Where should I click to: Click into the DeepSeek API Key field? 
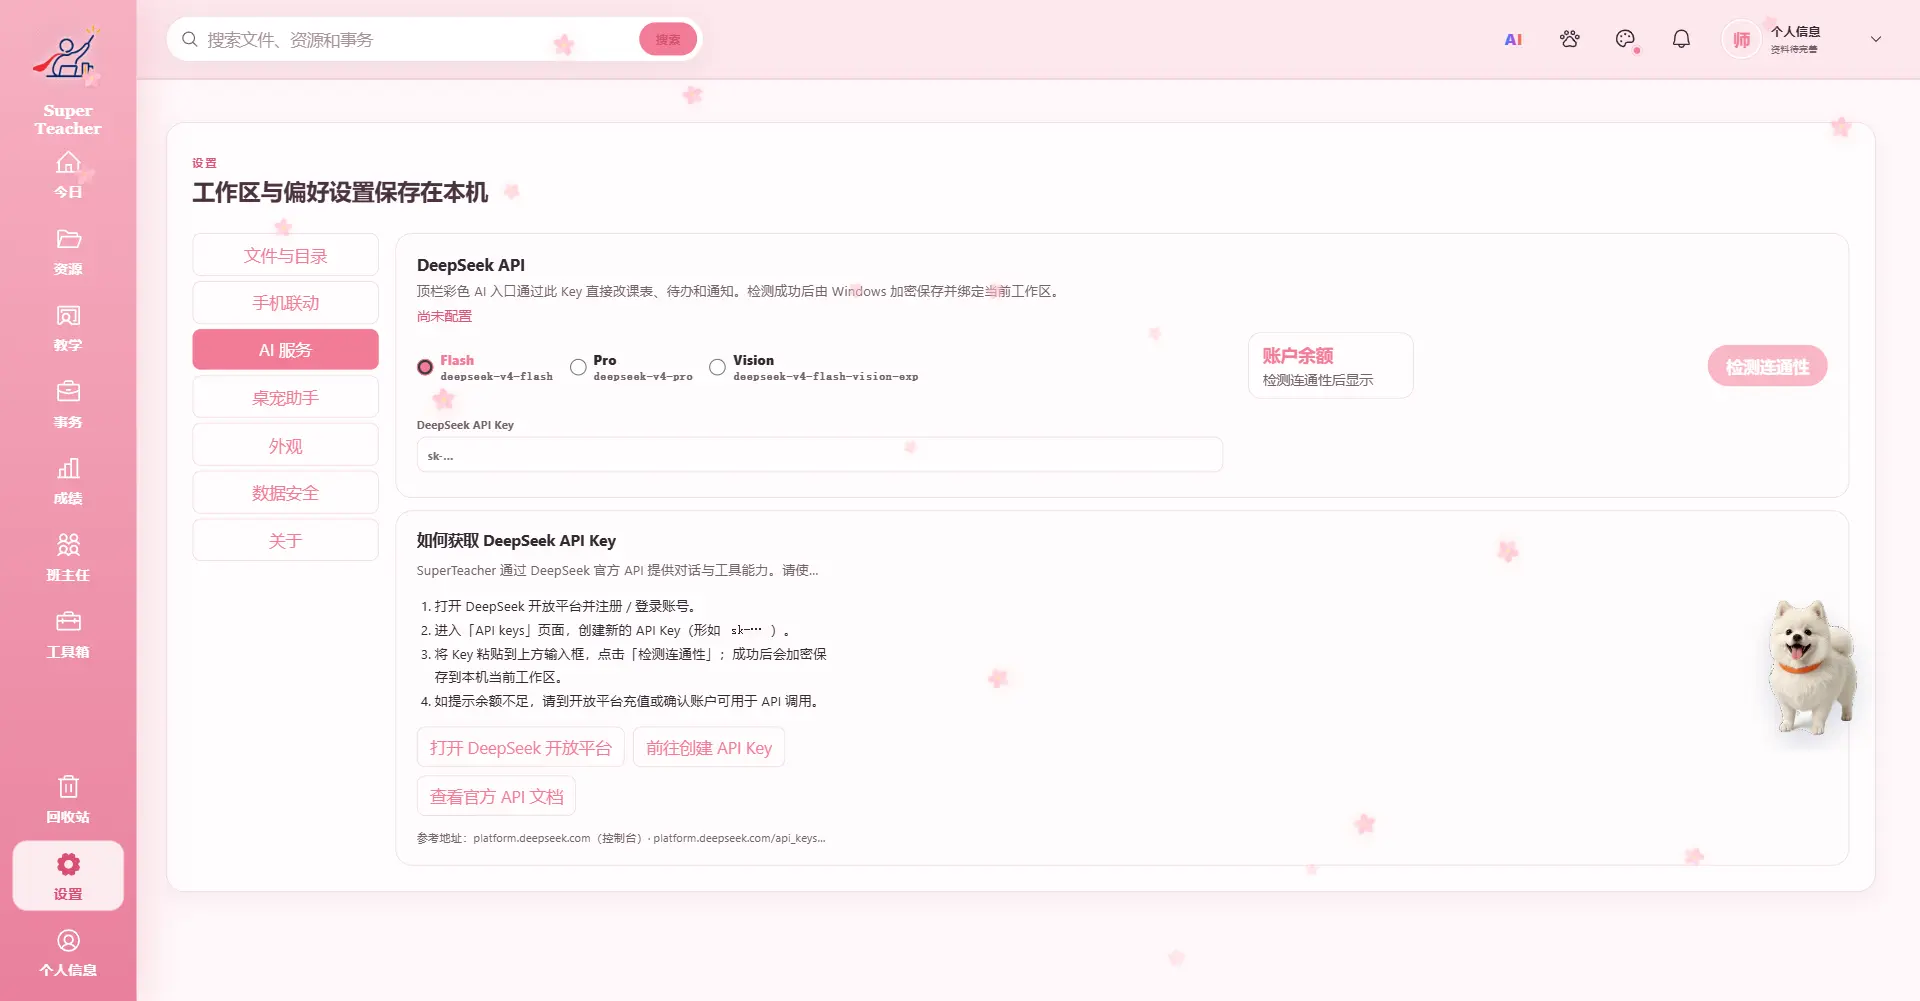pos(819,455)
